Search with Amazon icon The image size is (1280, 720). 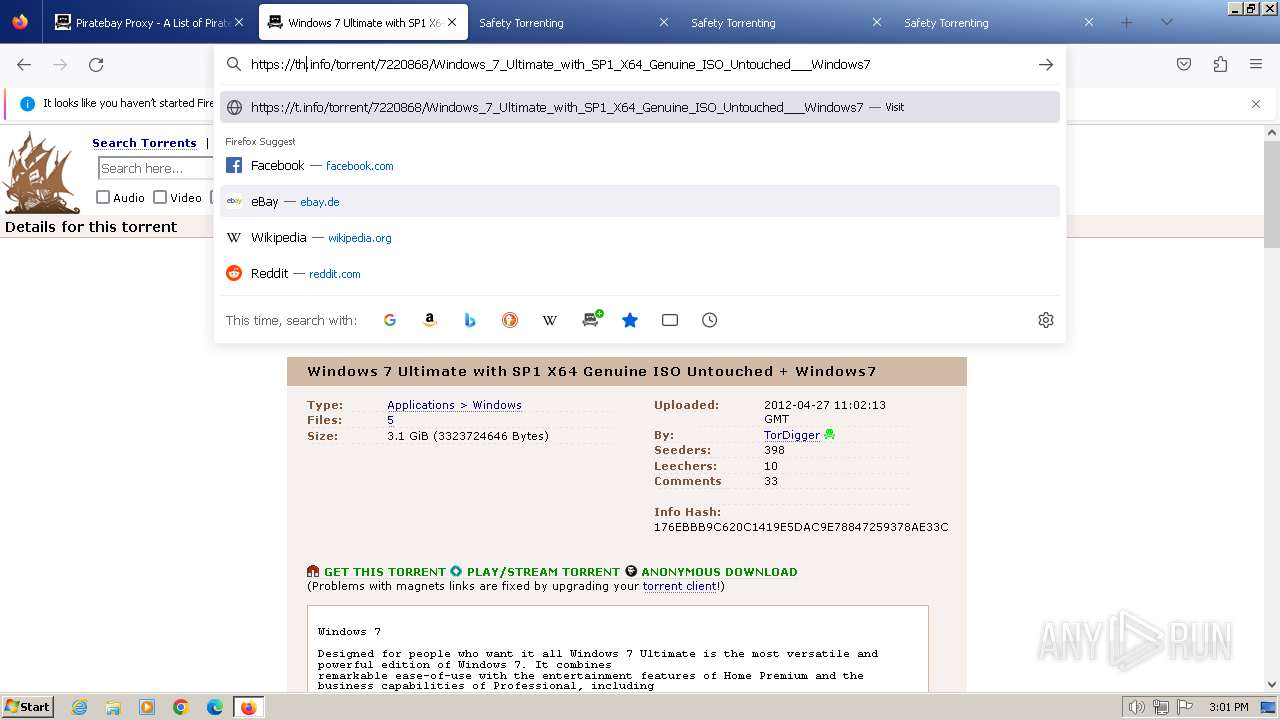click(x=430, y=320)
